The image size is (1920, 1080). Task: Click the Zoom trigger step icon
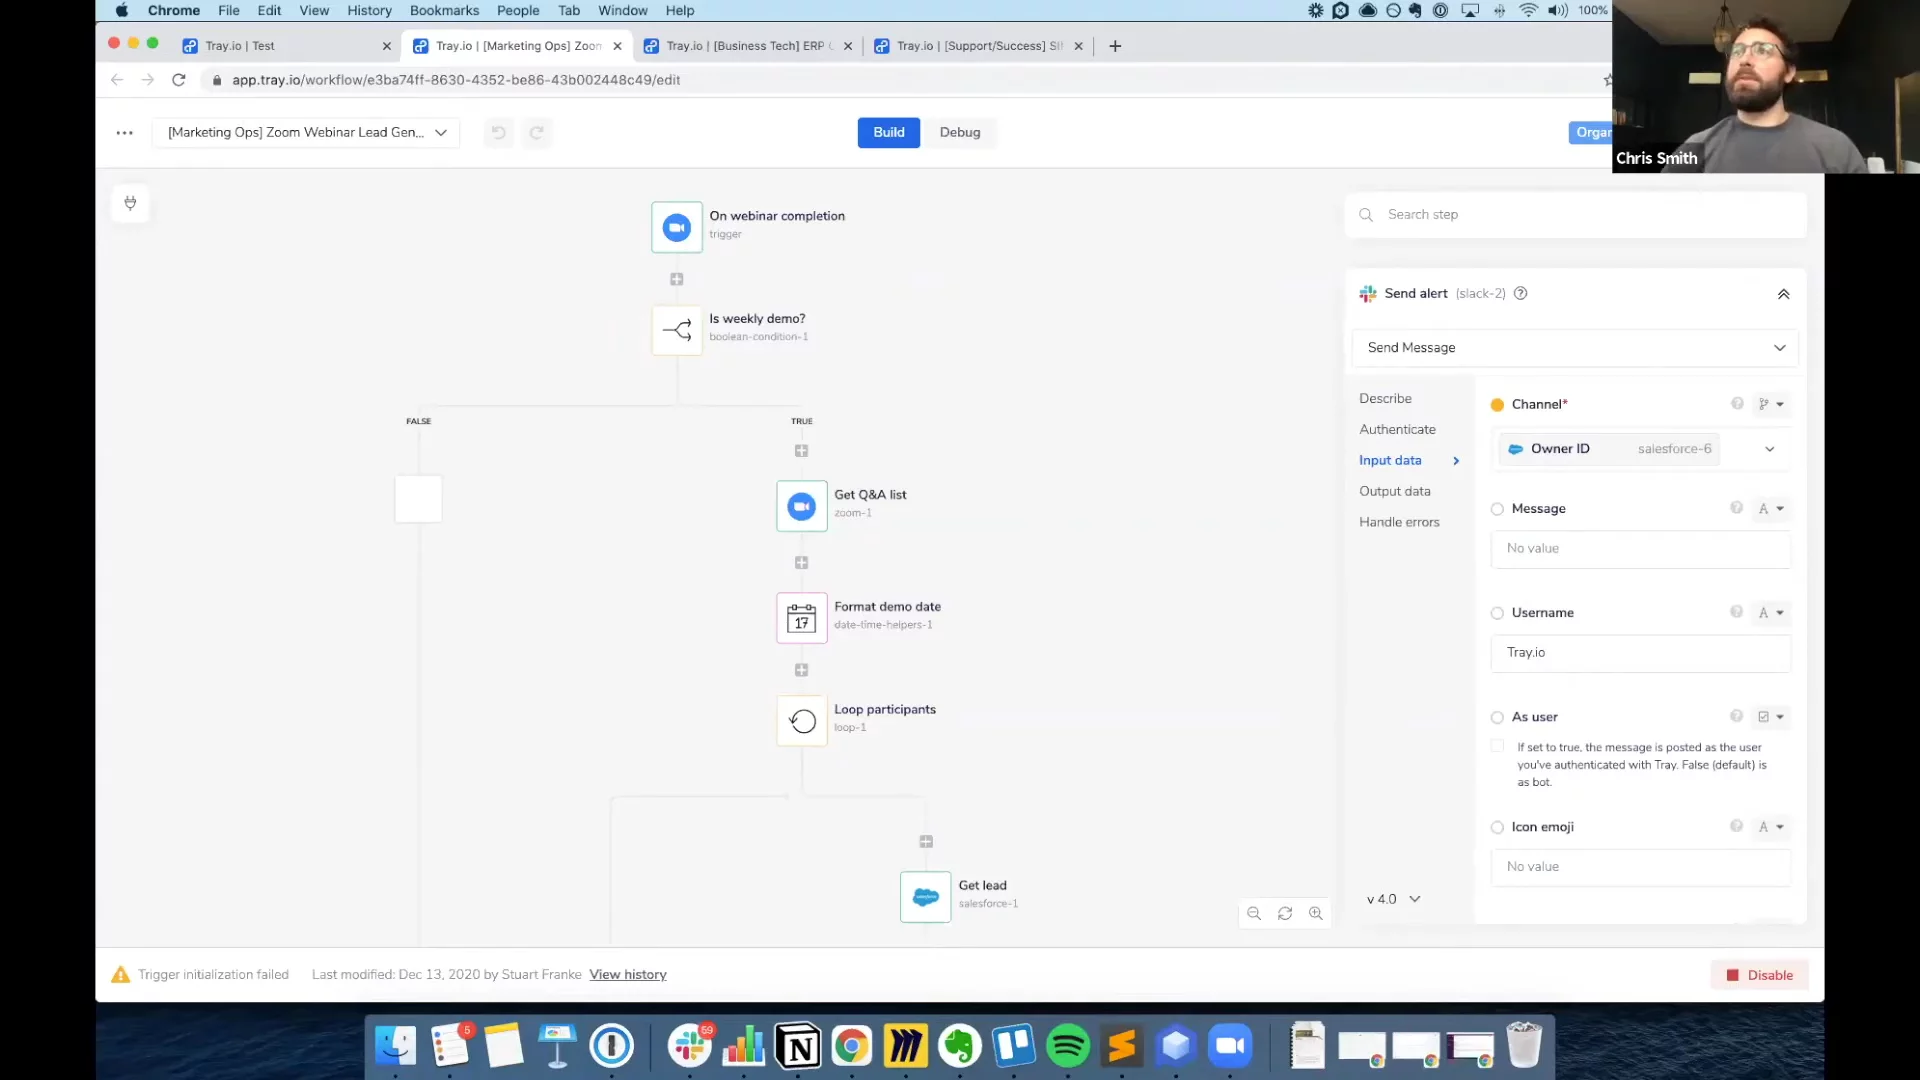[x=676, y=228]
